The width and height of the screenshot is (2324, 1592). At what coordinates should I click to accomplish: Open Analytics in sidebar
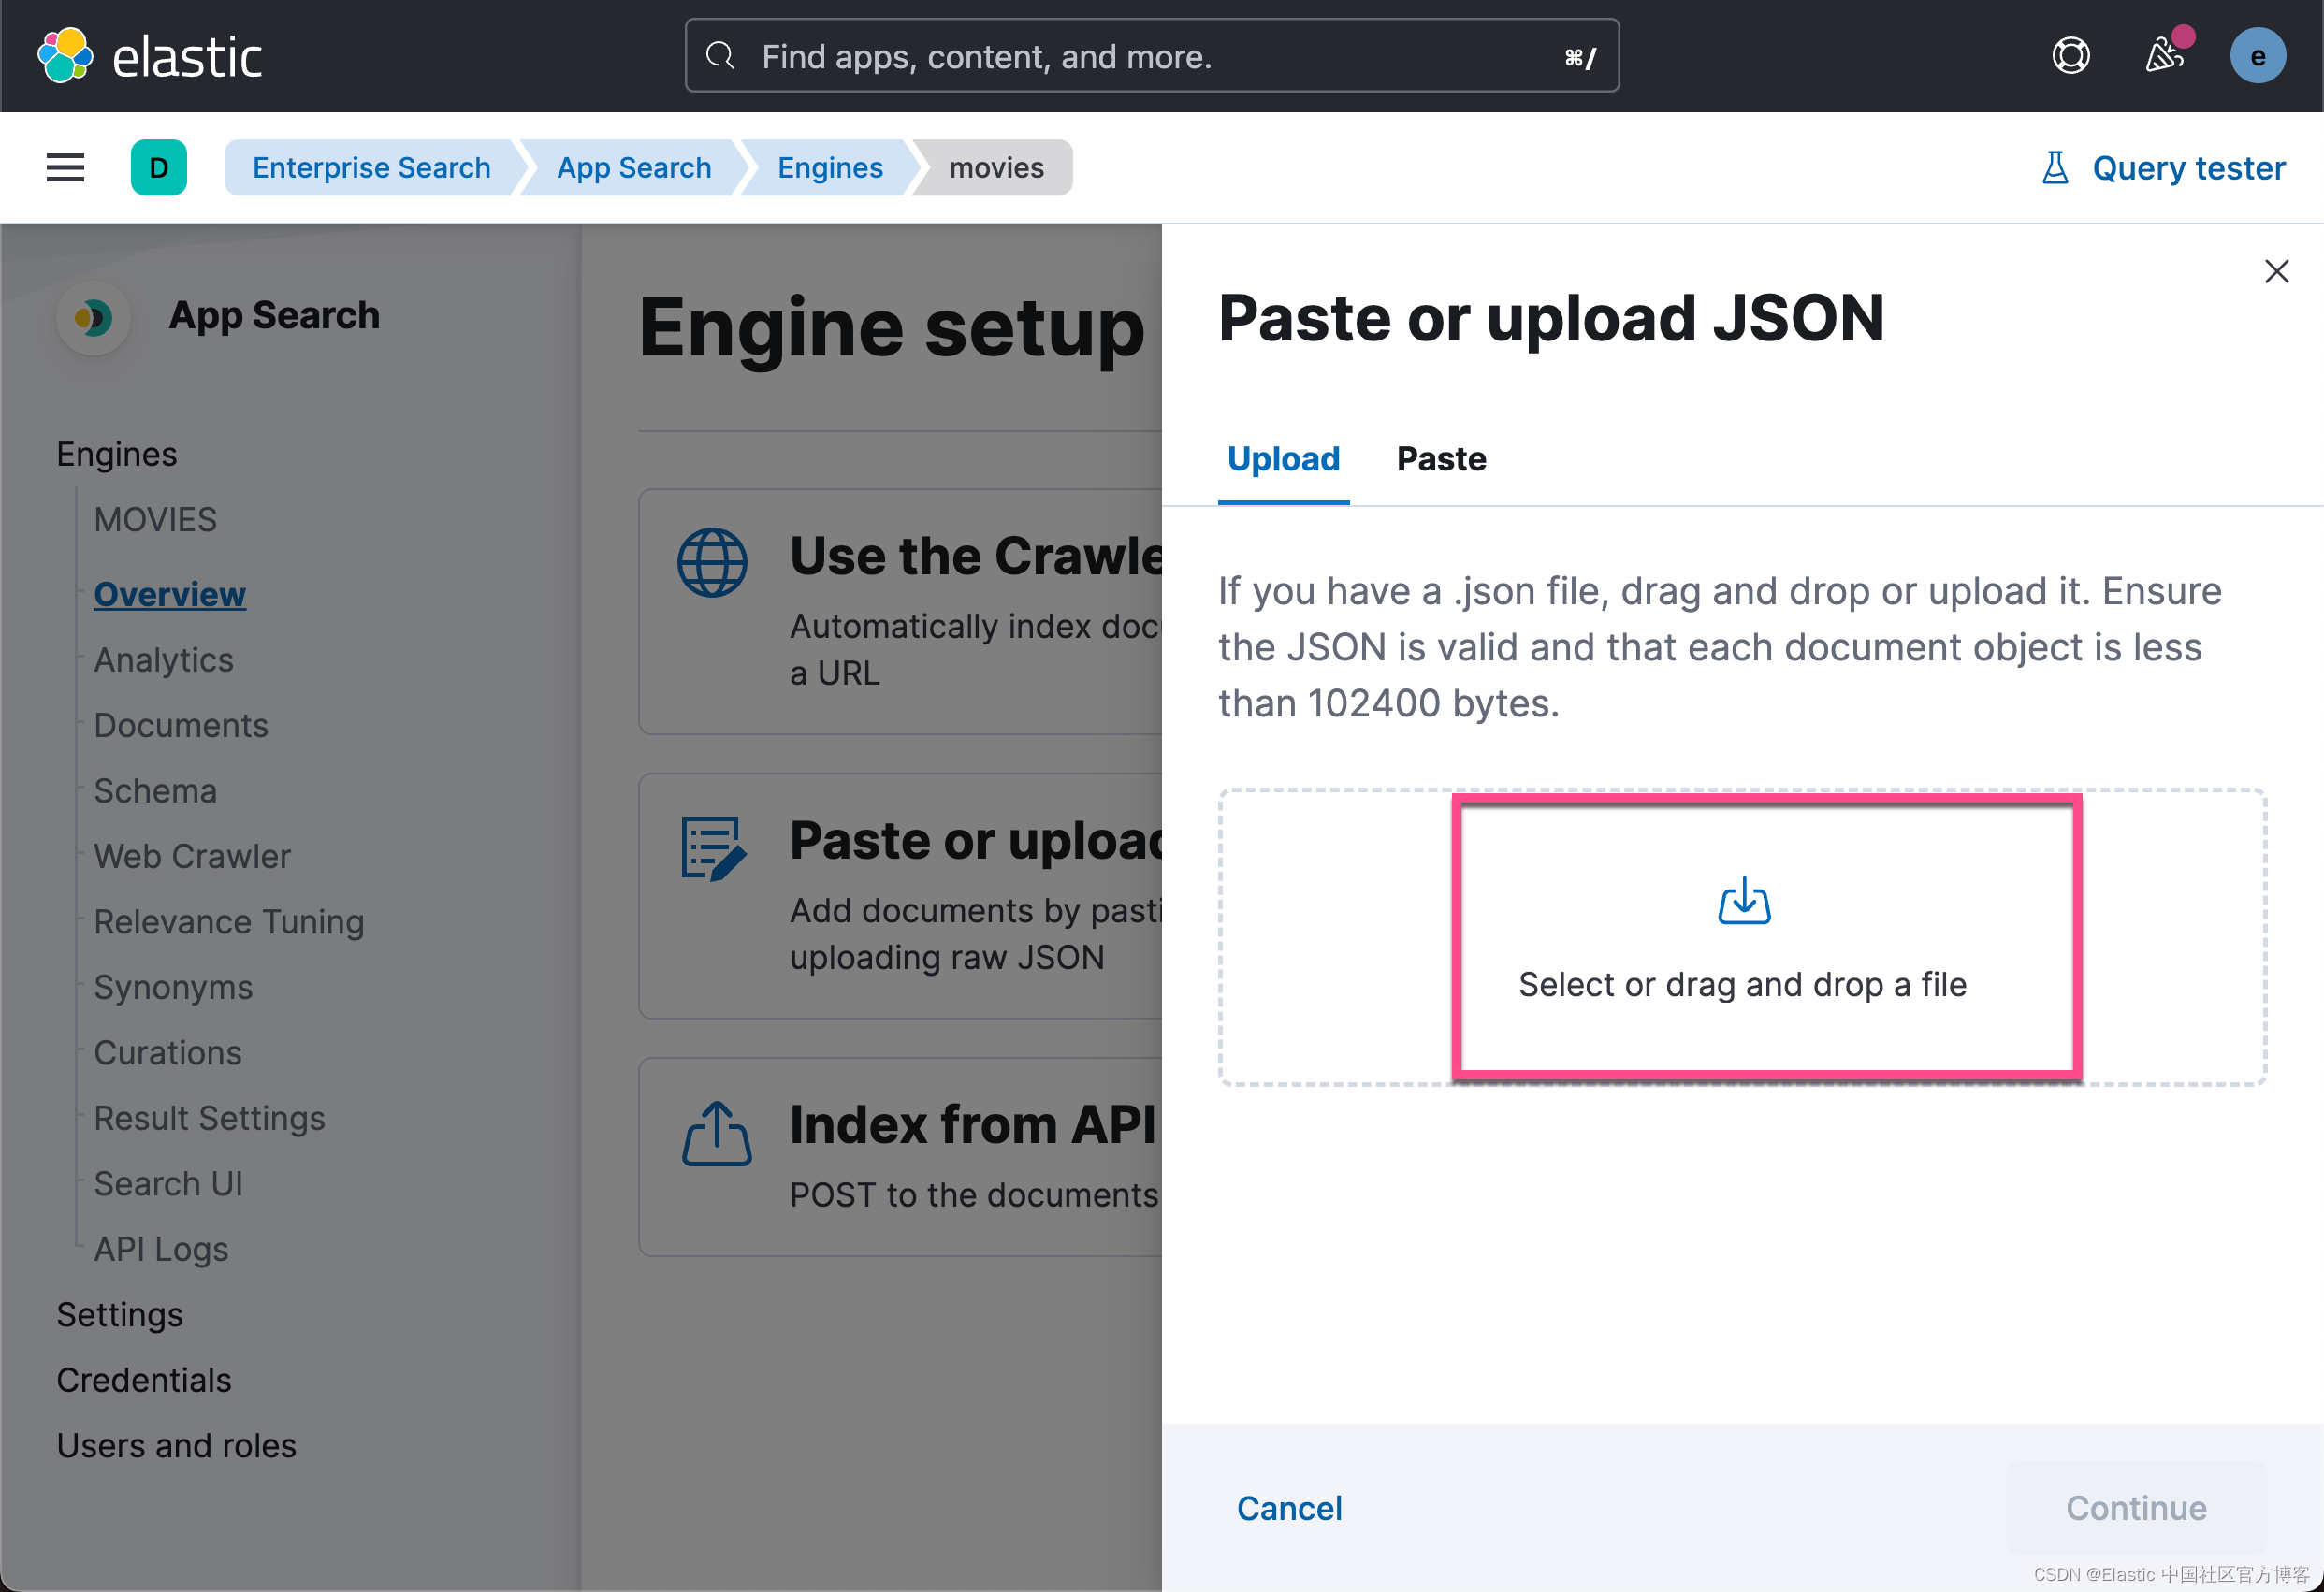click(x=163, y=660)
